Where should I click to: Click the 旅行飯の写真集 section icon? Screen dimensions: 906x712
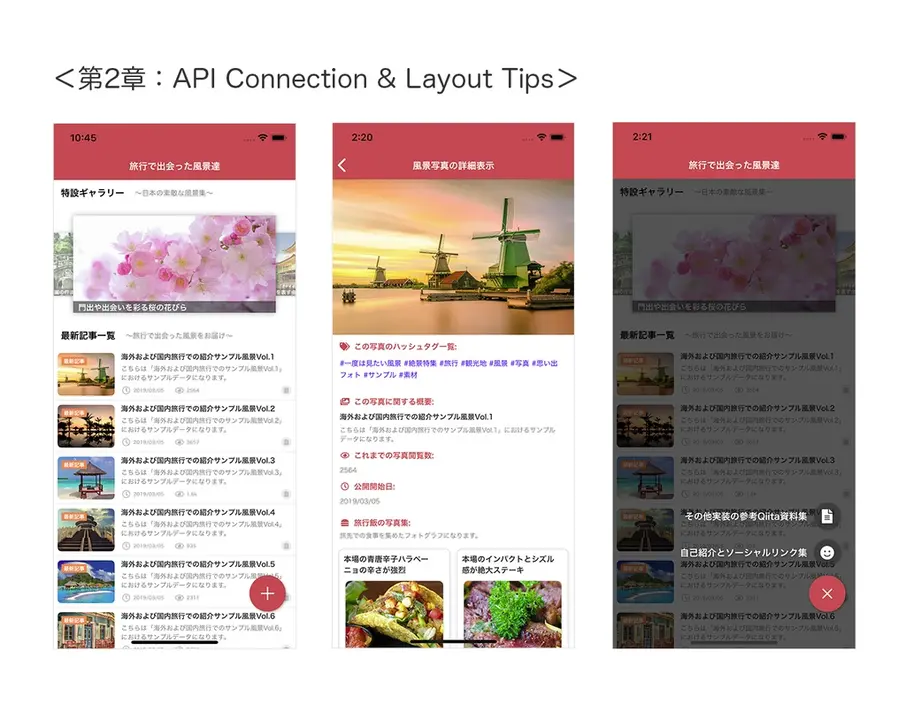[x=344, y=522]
